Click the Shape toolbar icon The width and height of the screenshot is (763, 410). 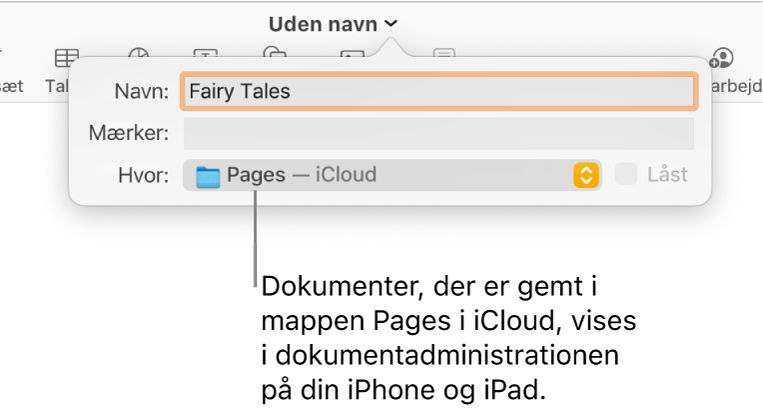point(273,54)
